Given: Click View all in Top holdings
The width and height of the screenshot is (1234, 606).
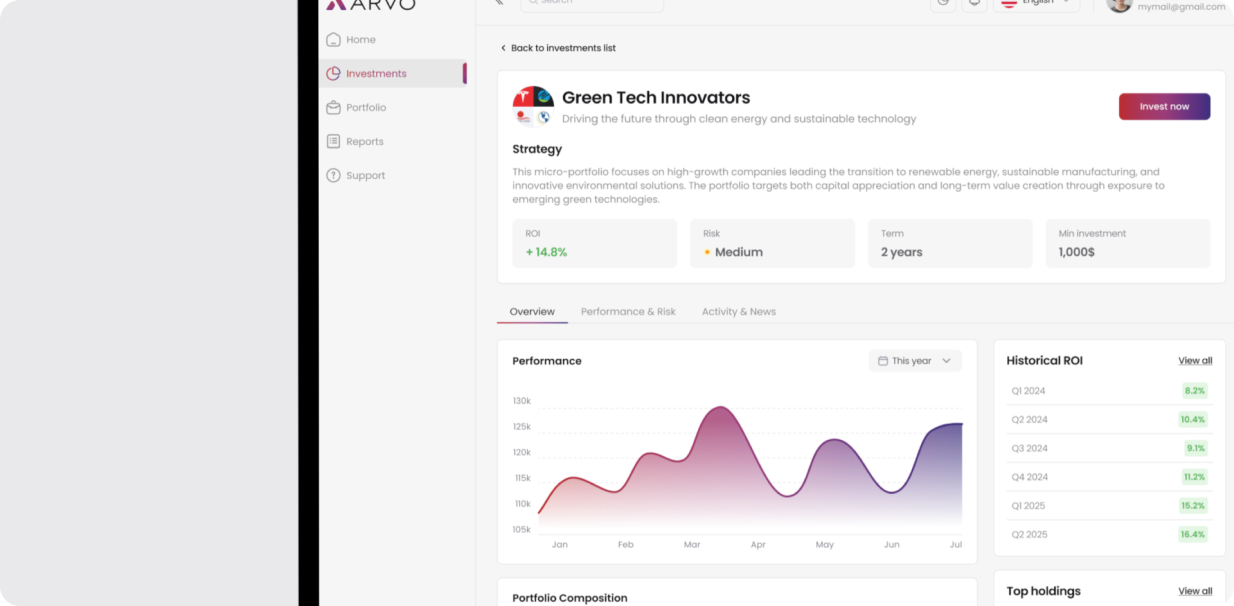Looking at the screenshot, I should pos(1195,591).
